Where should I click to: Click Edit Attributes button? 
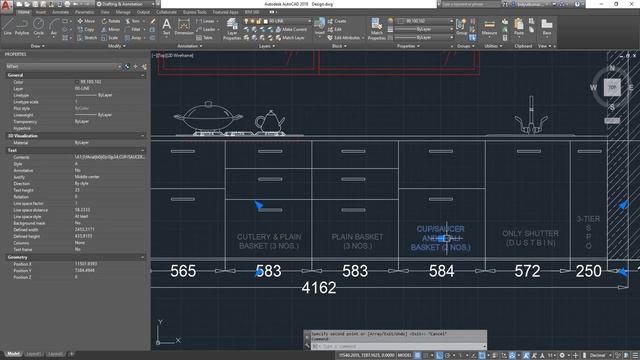pyautogui.click(x=345, y=38)
